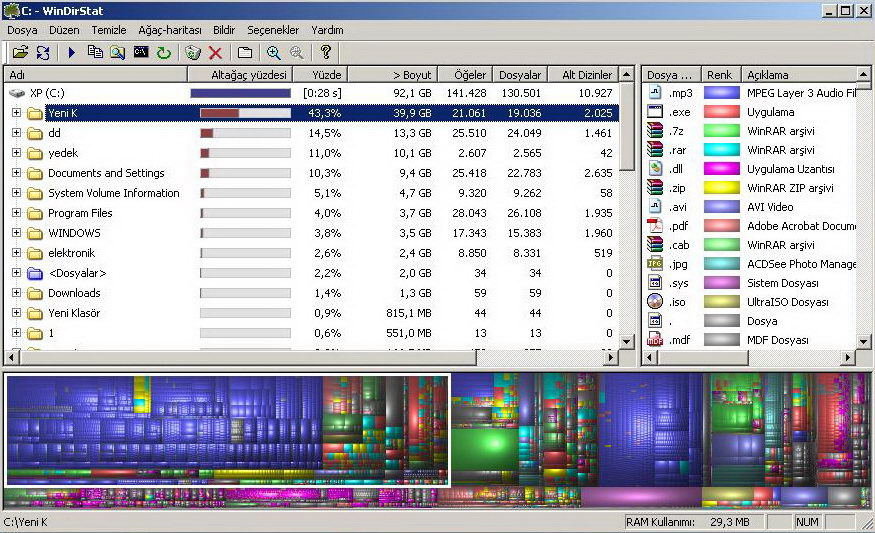
Task: Click the XP (C:) drive icon
Action: click(17, 93)
